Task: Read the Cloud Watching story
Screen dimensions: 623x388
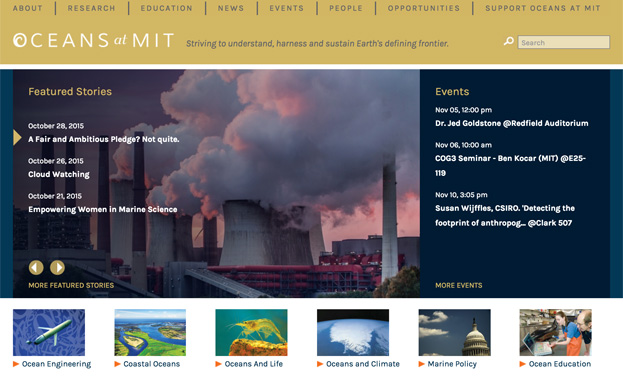Action: coord(59,174)
